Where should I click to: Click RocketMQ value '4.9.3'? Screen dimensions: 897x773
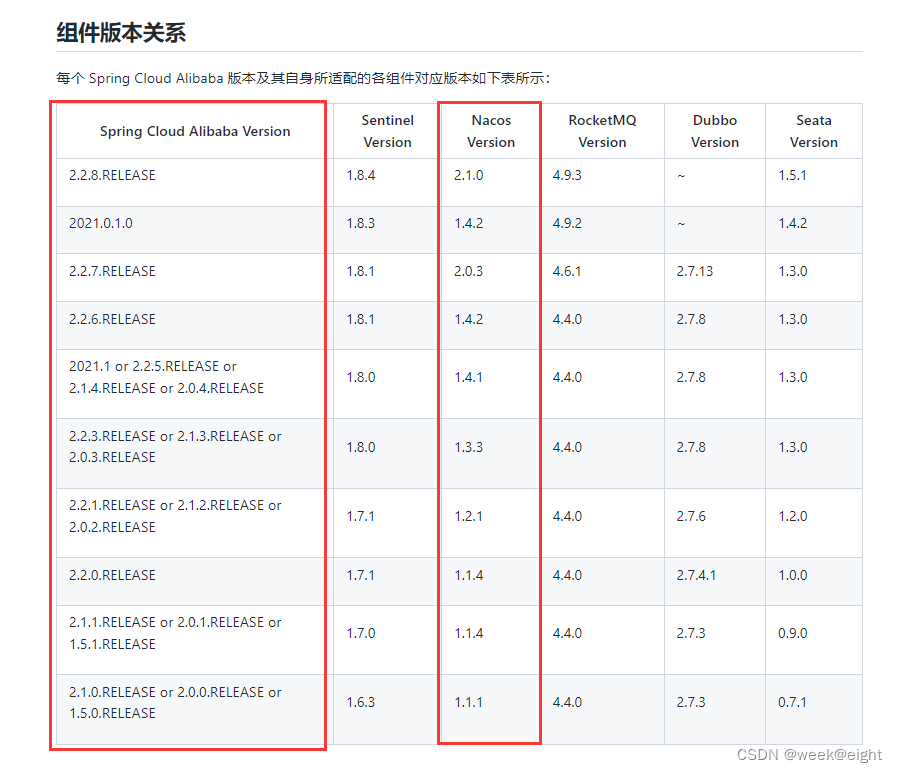click(x=567, y=175)
